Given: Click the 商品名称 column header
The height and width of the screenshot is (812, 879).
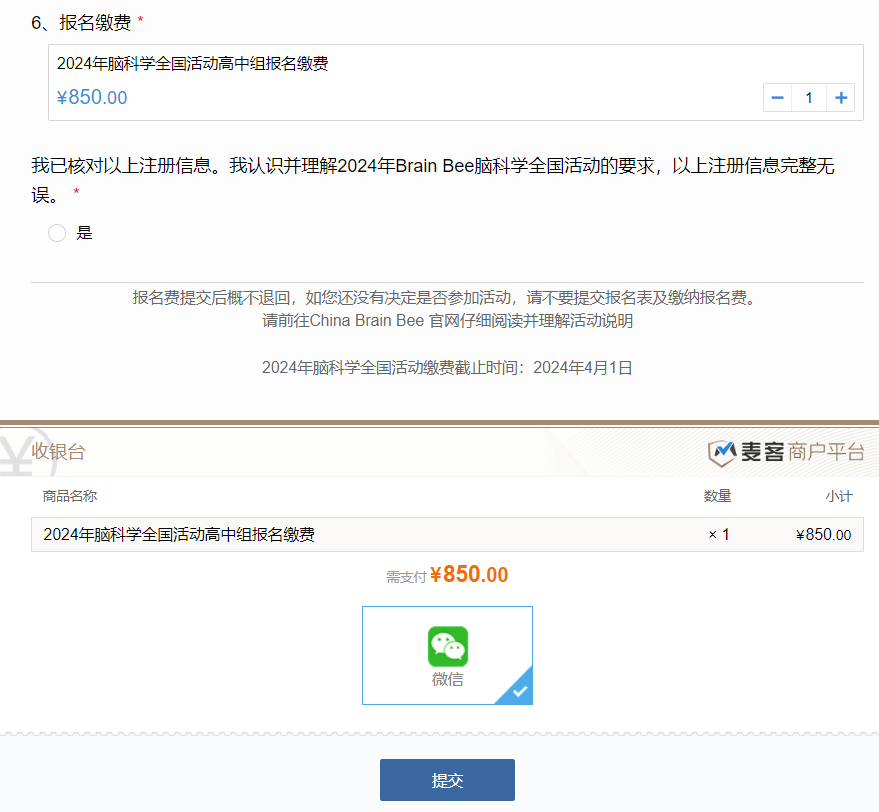Looking at the screenshot, I should click(70, 496).
